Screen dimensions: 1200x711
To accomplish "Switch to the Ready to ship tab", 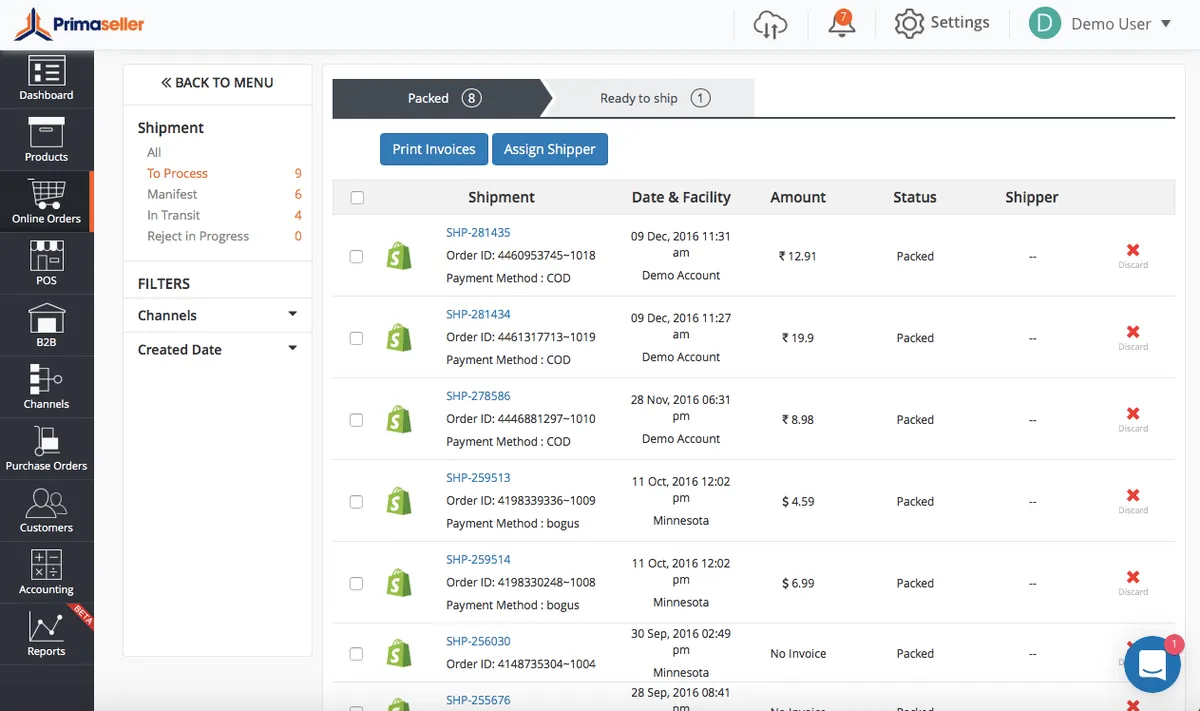I will (652, 98).
